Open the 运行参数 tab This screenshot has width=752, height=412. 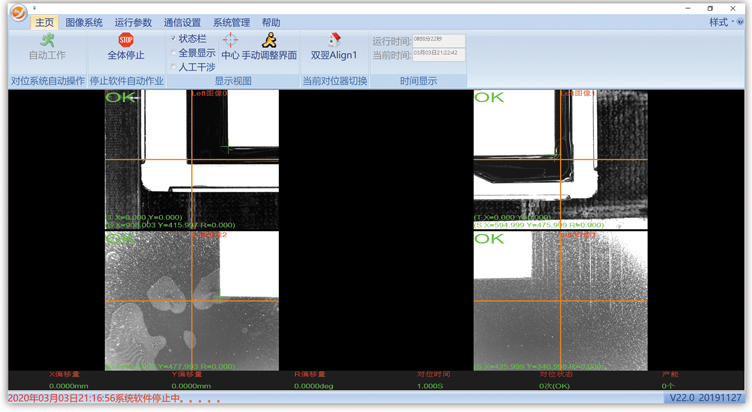pos(133,22)
